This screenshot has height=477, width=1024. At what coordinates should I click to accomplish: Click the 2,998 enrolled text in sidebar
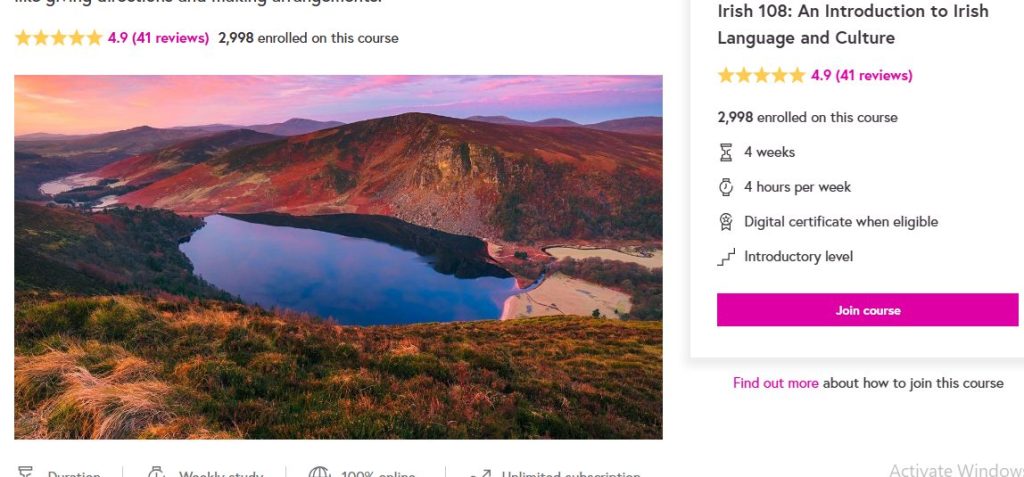(807, 117)
